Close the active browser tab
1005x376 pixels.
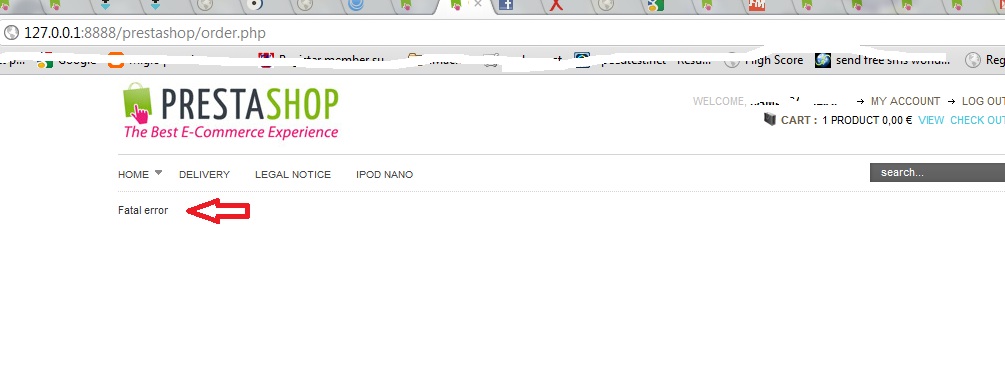pyautogui.click(x=478, y=4)
